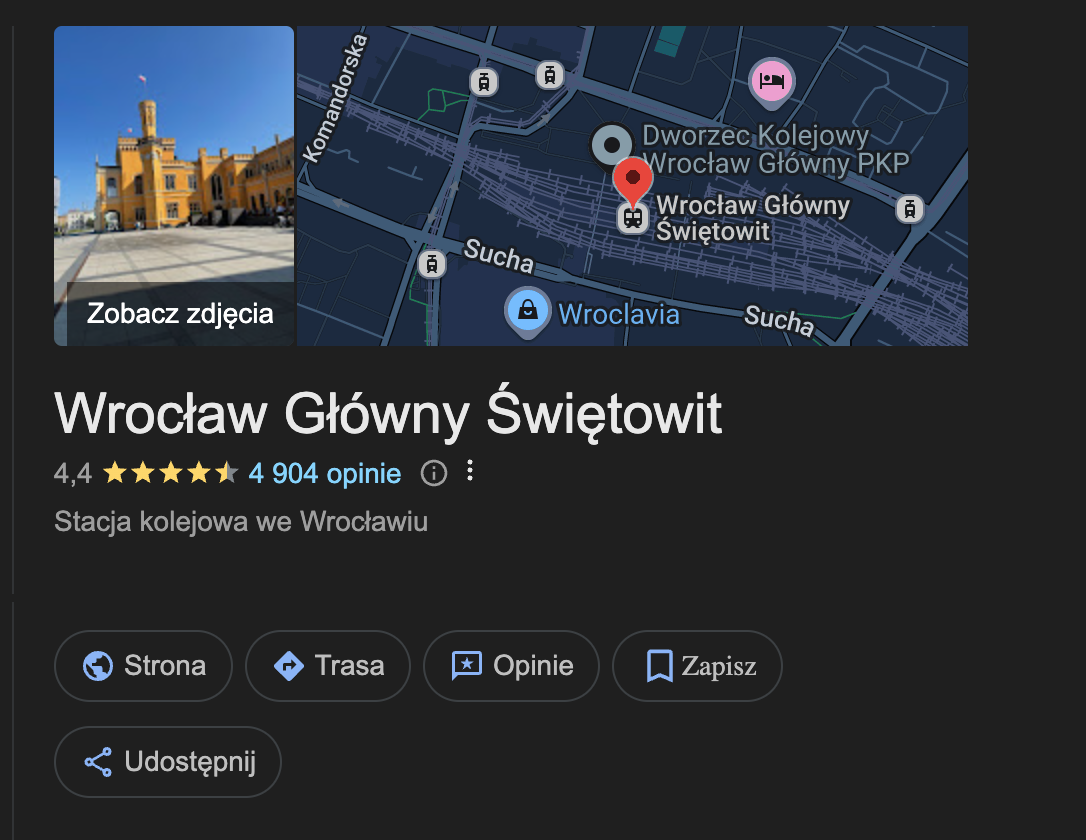
Task: Click the yellow star rating
Action: tap(170, 473)
